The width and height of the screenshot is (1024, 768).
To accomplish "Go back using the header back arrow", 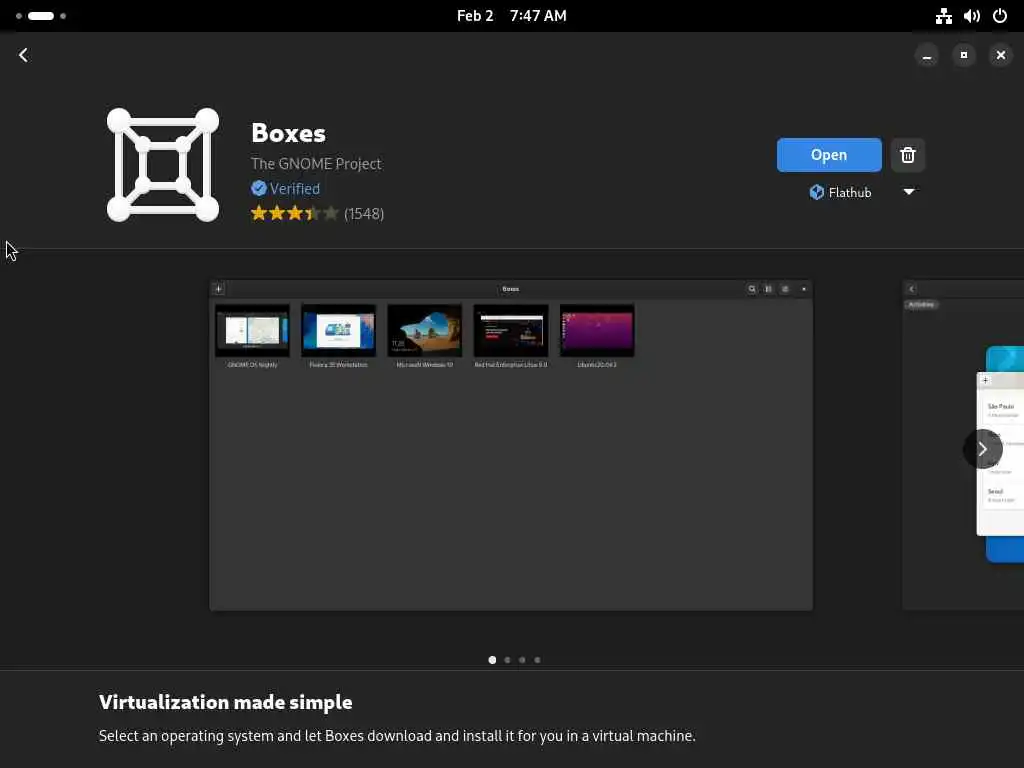I will tap(24, 55).
